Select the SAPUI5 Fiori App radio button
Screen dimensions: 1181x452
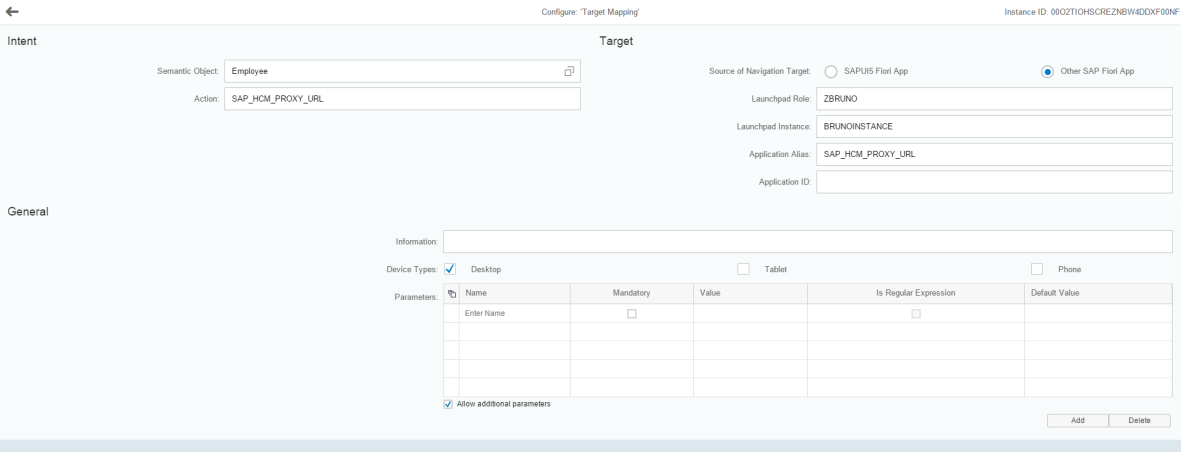830,71
